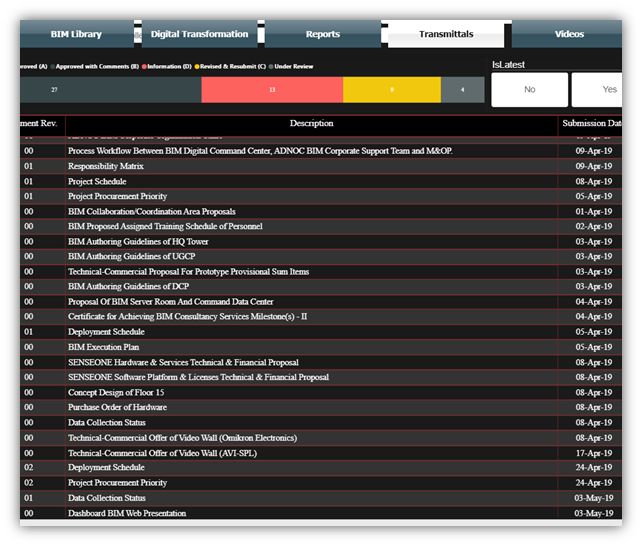This screenshot has width=642, height=546.
Task: Open the BIM Library tab
Action: point(76,34)
